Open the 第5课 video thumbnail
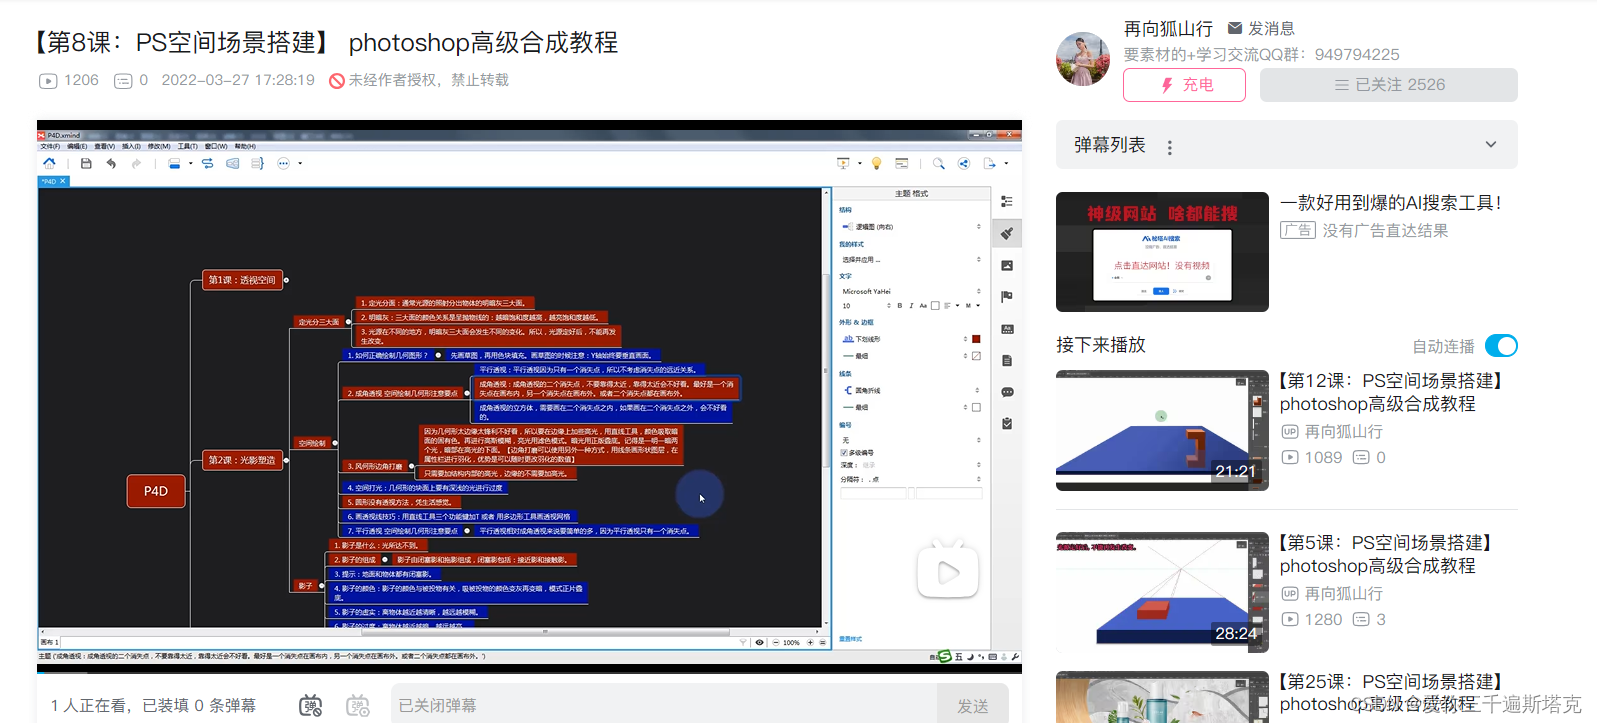1597x723 pixels. click(1162, 592)
